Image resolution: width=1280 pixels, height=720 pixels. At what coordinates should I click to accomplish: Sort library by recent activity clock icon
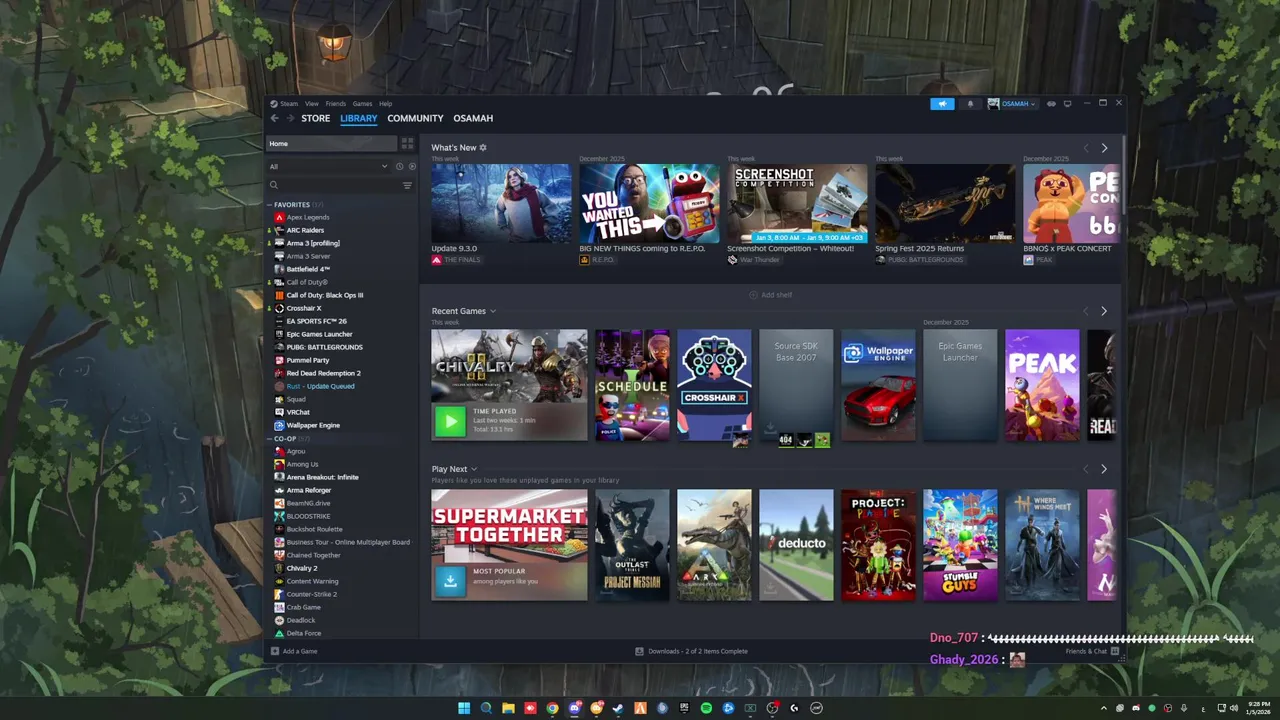pyautogui.click(x=399, y=166)
